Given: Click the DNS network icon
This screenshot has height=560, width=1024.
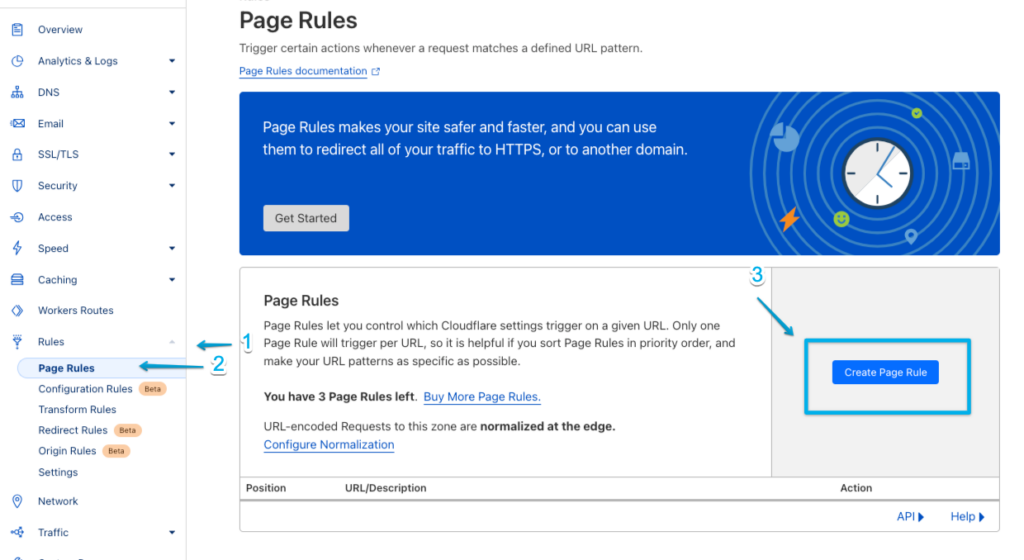Looking at the screenshot, I should (x=17, y=93).
